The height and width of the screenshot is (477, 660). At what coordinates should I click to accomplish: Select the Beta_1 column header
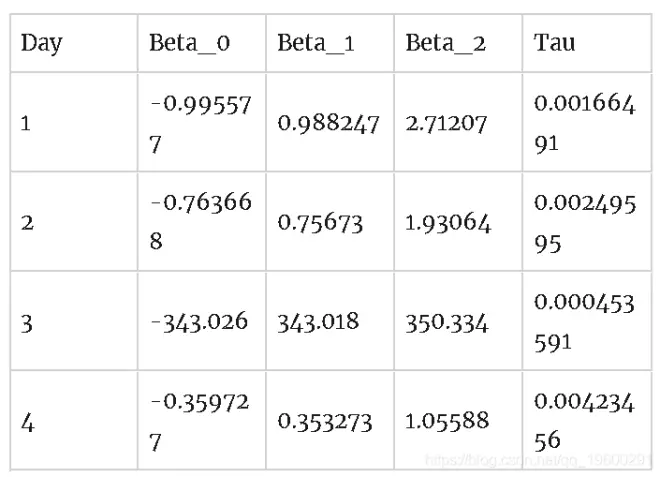click(316, 44)
